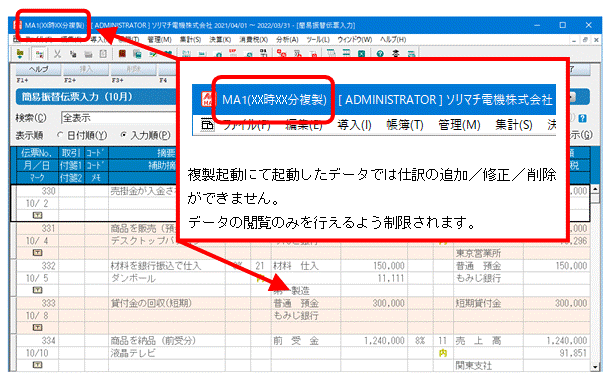The width and height of the screenshot is (604, 373).
Task: Open the round question-mark help toolbar icon
Action: pyautogui.click(x=380, y=54)
